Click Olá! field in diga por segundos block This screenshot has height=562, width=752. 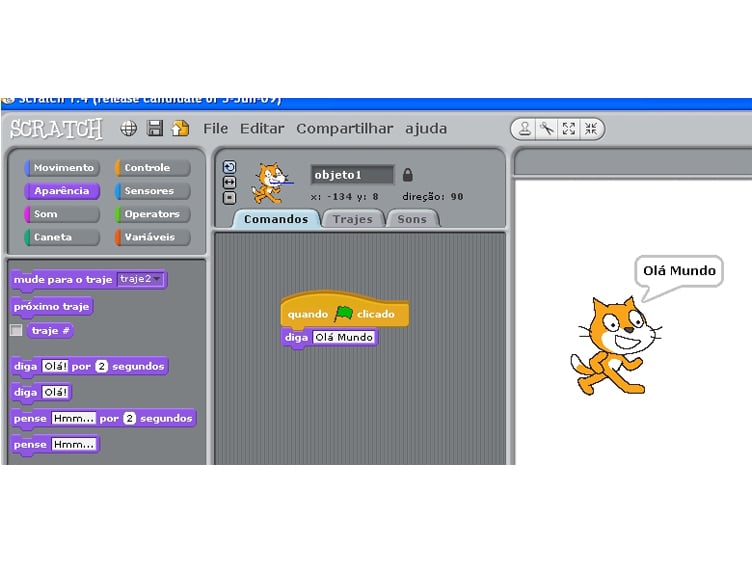56,366
